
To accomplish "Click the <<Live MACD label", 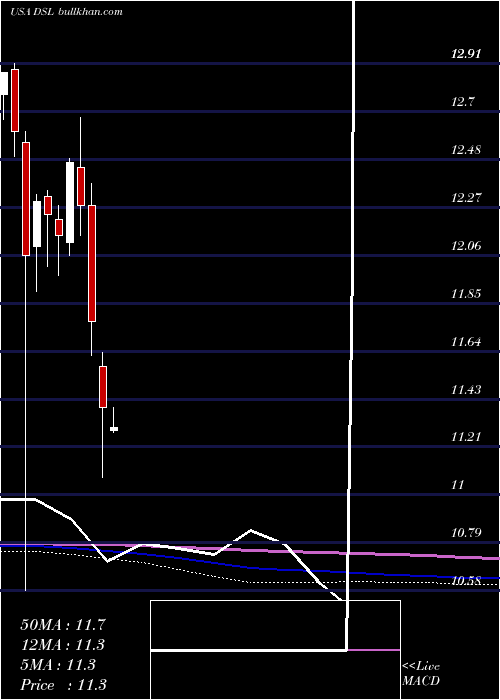I will tap(421, 674).
